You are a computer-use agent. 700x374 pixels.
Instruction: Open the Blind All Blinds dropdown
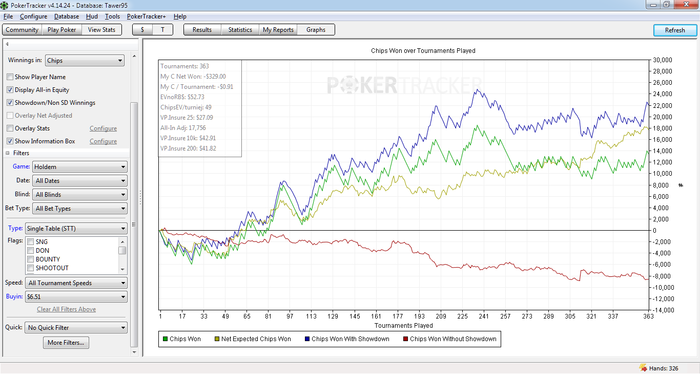click(80, 195)
